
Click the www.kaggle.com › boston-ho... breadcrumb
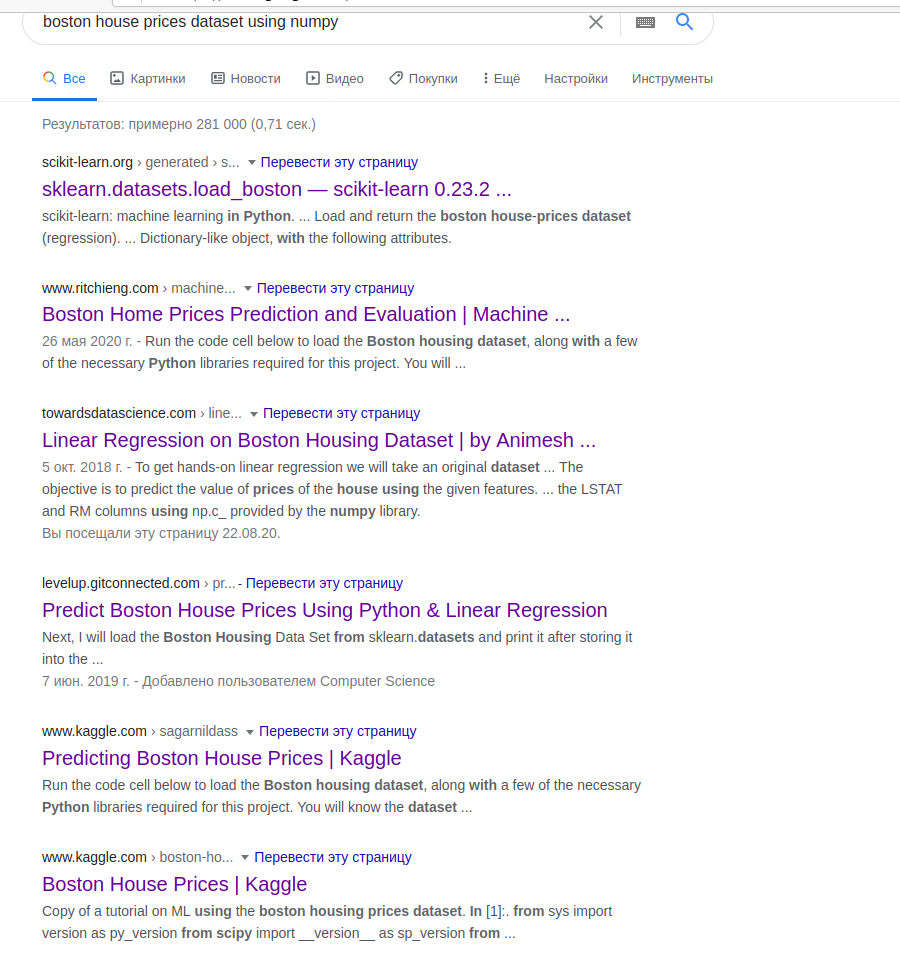point(138,857)
